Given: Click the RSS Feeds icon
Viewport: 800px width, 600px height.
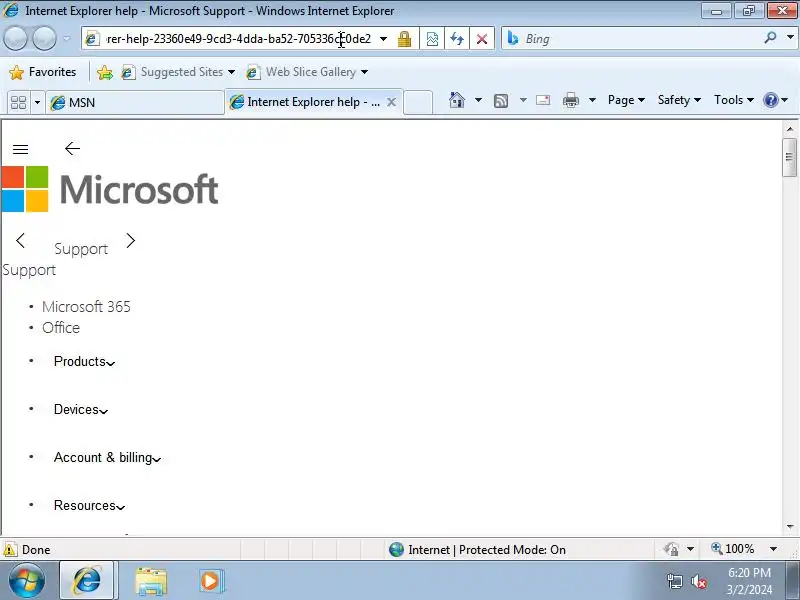Looking at the screenshot, I should [x=501, y=101].
